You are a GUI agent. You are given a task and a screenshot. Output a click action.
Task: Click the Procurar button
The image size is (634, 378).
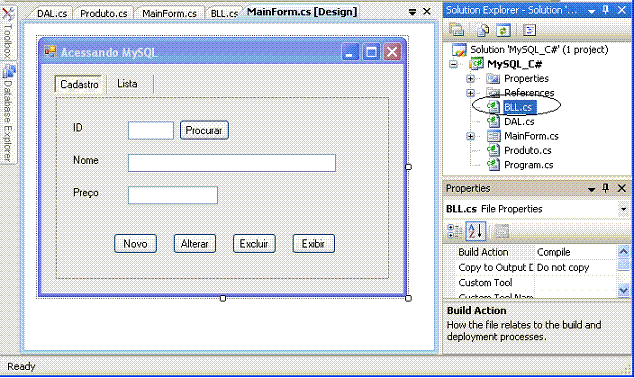204,131
